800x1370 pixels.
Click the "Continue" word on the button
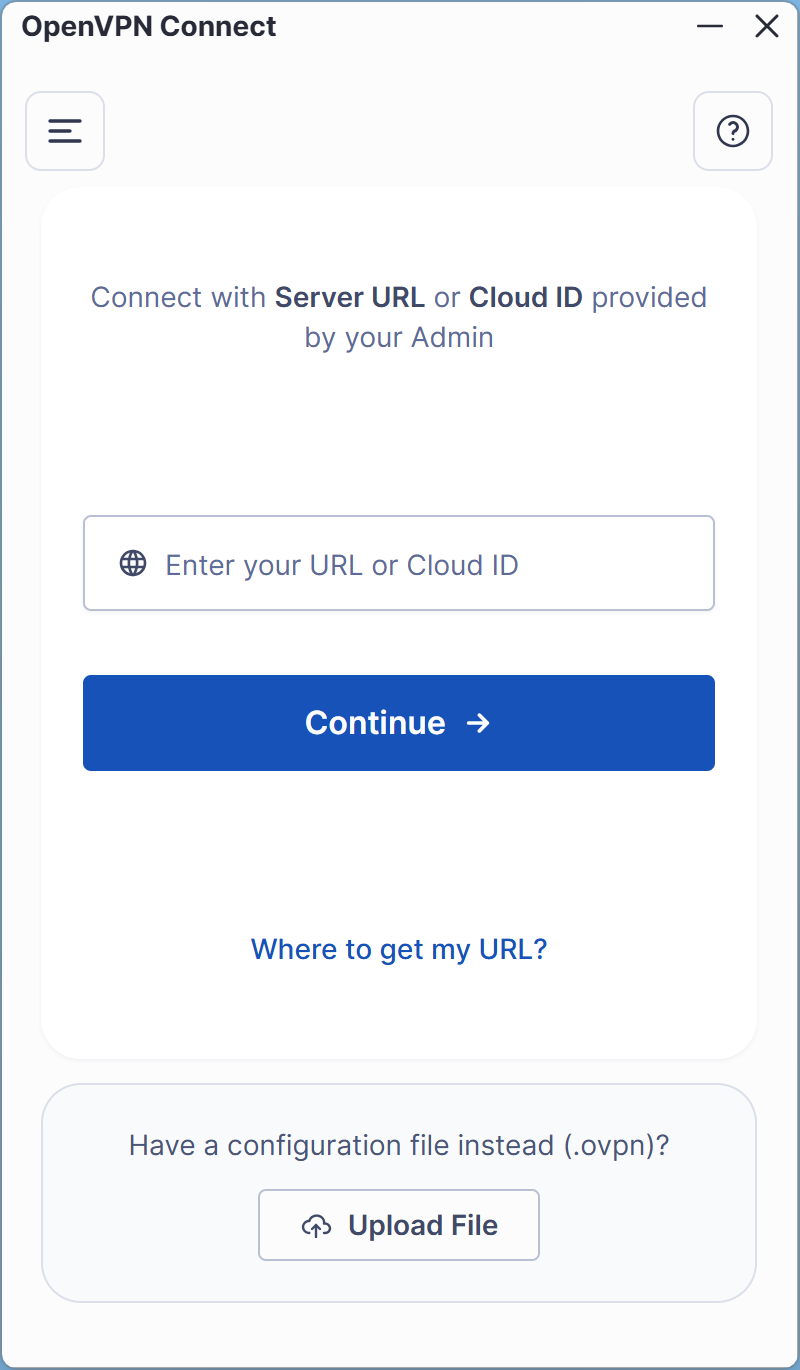(375, 723)
